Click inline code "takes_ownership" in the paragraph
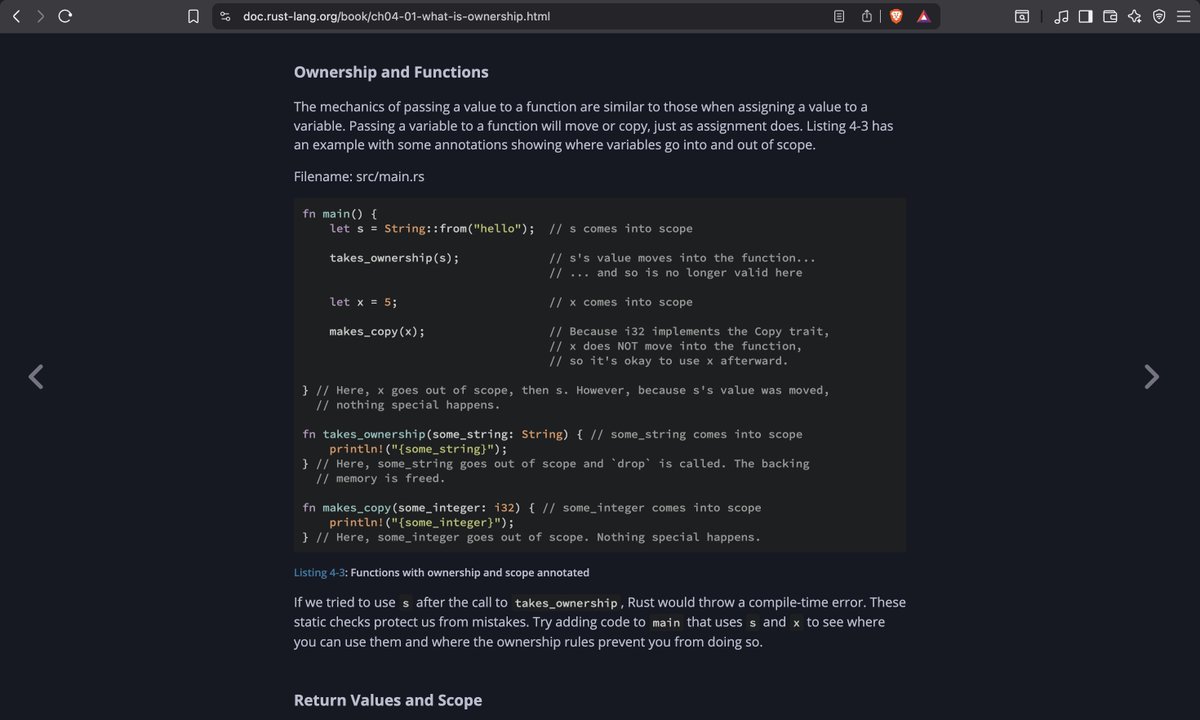This screenshot has width=1200, height=720. pyautogui.click(x=566, y=603)
